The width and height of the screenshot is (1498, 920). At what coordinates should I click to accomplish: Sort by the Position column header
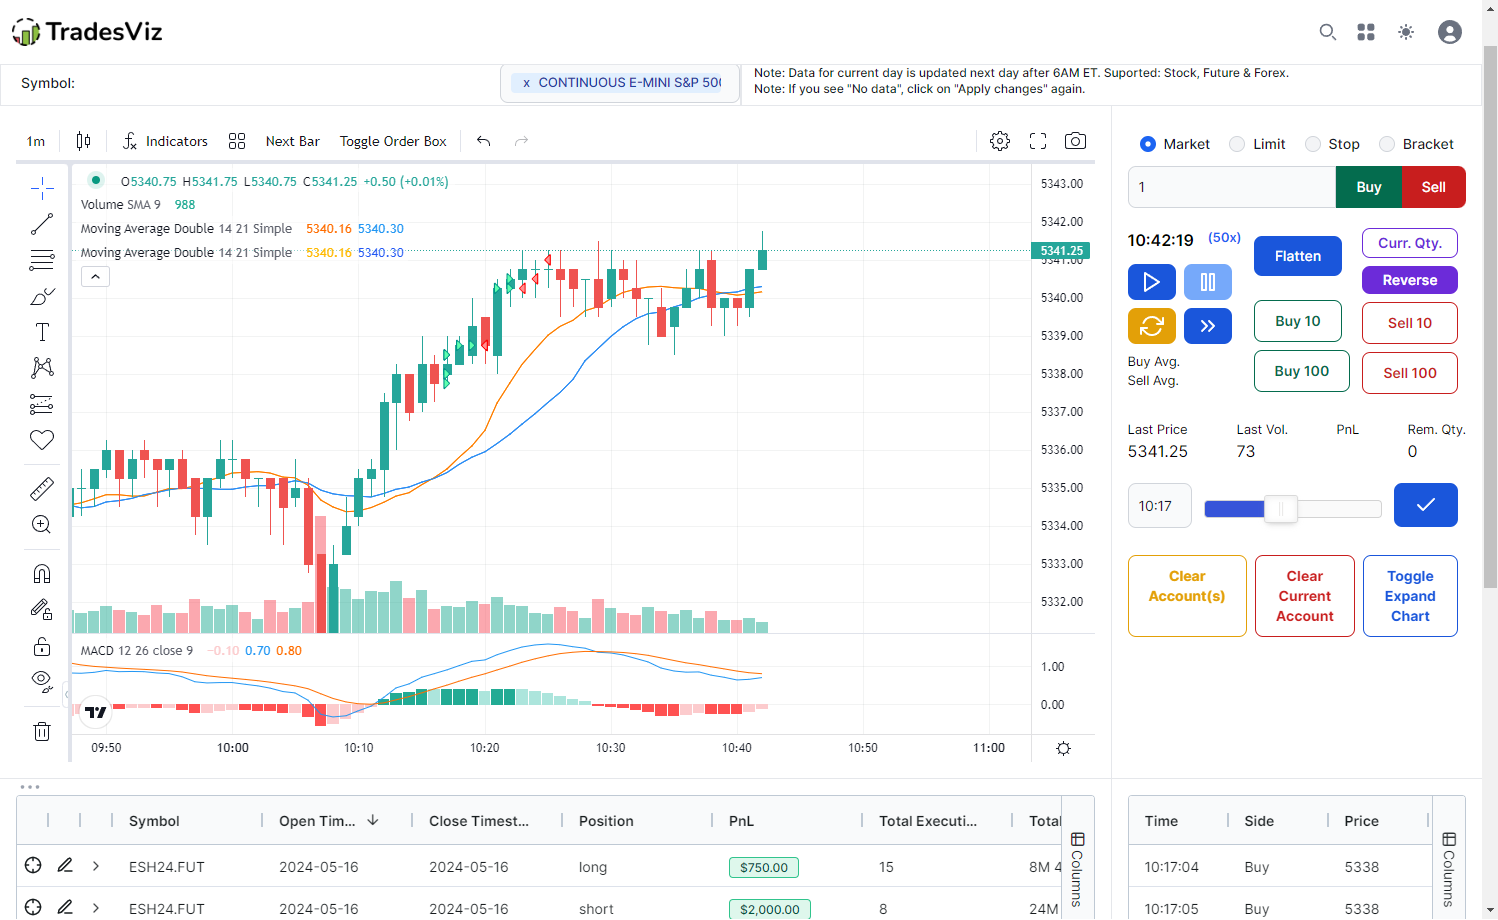tap(606, 821)
